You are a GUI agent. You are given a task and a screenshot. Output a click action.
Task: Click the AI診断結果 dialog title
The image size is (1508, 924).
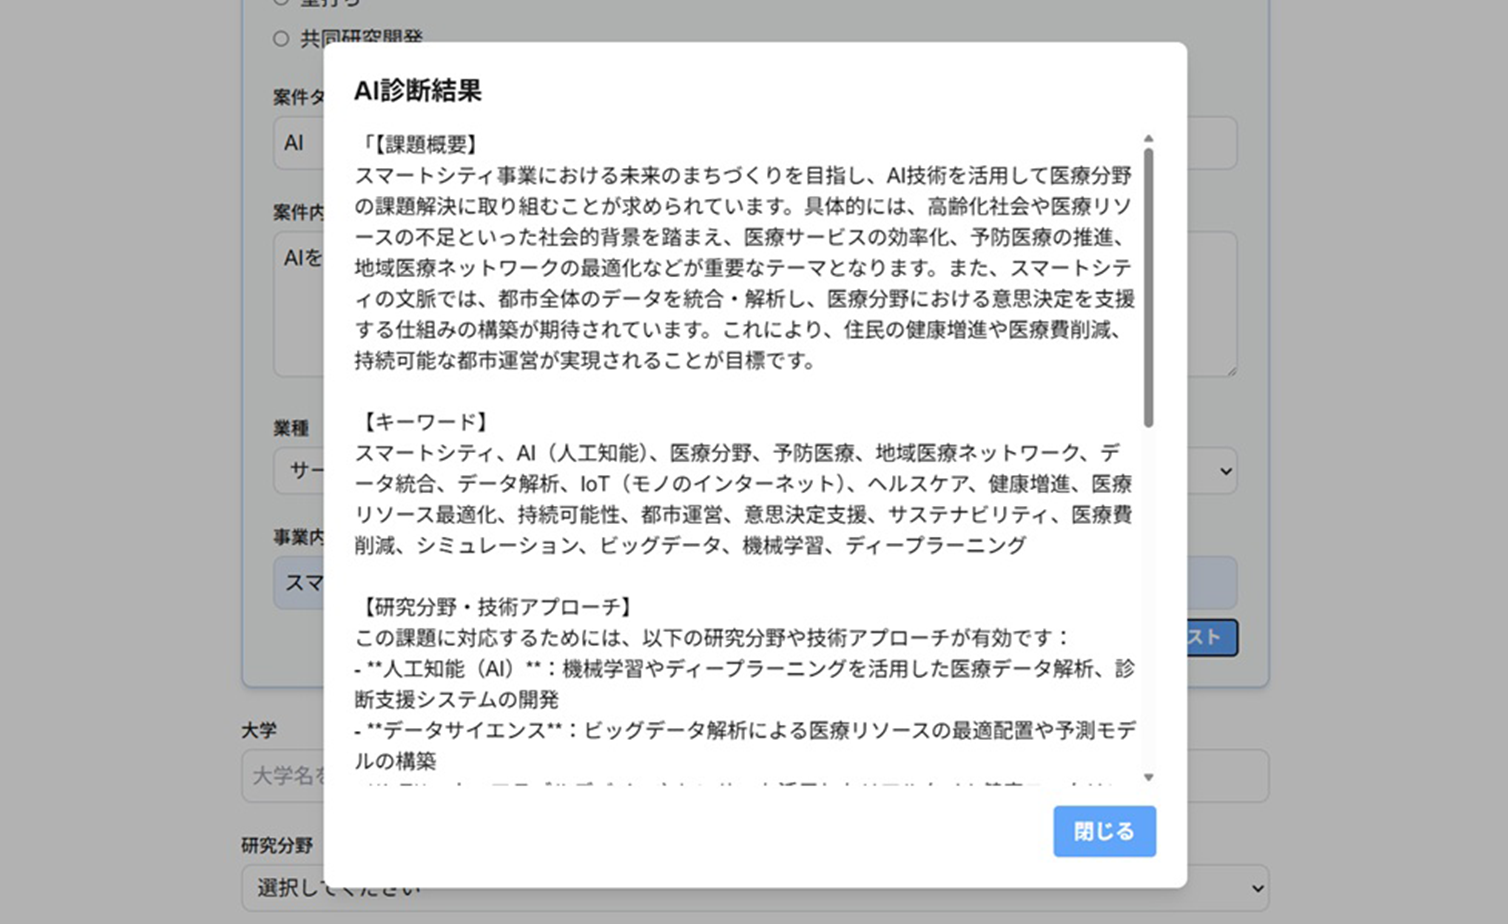(418, 91)
